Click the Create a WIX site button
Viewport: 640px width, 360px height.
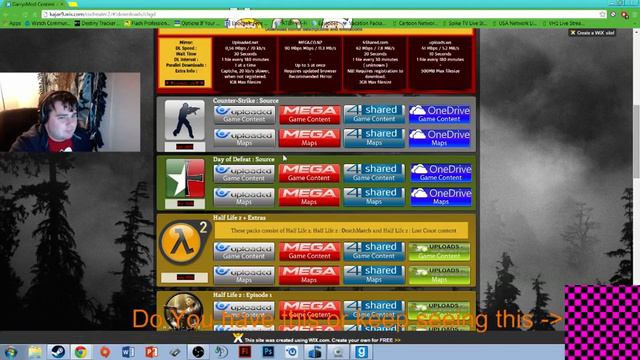coord(592,33)
